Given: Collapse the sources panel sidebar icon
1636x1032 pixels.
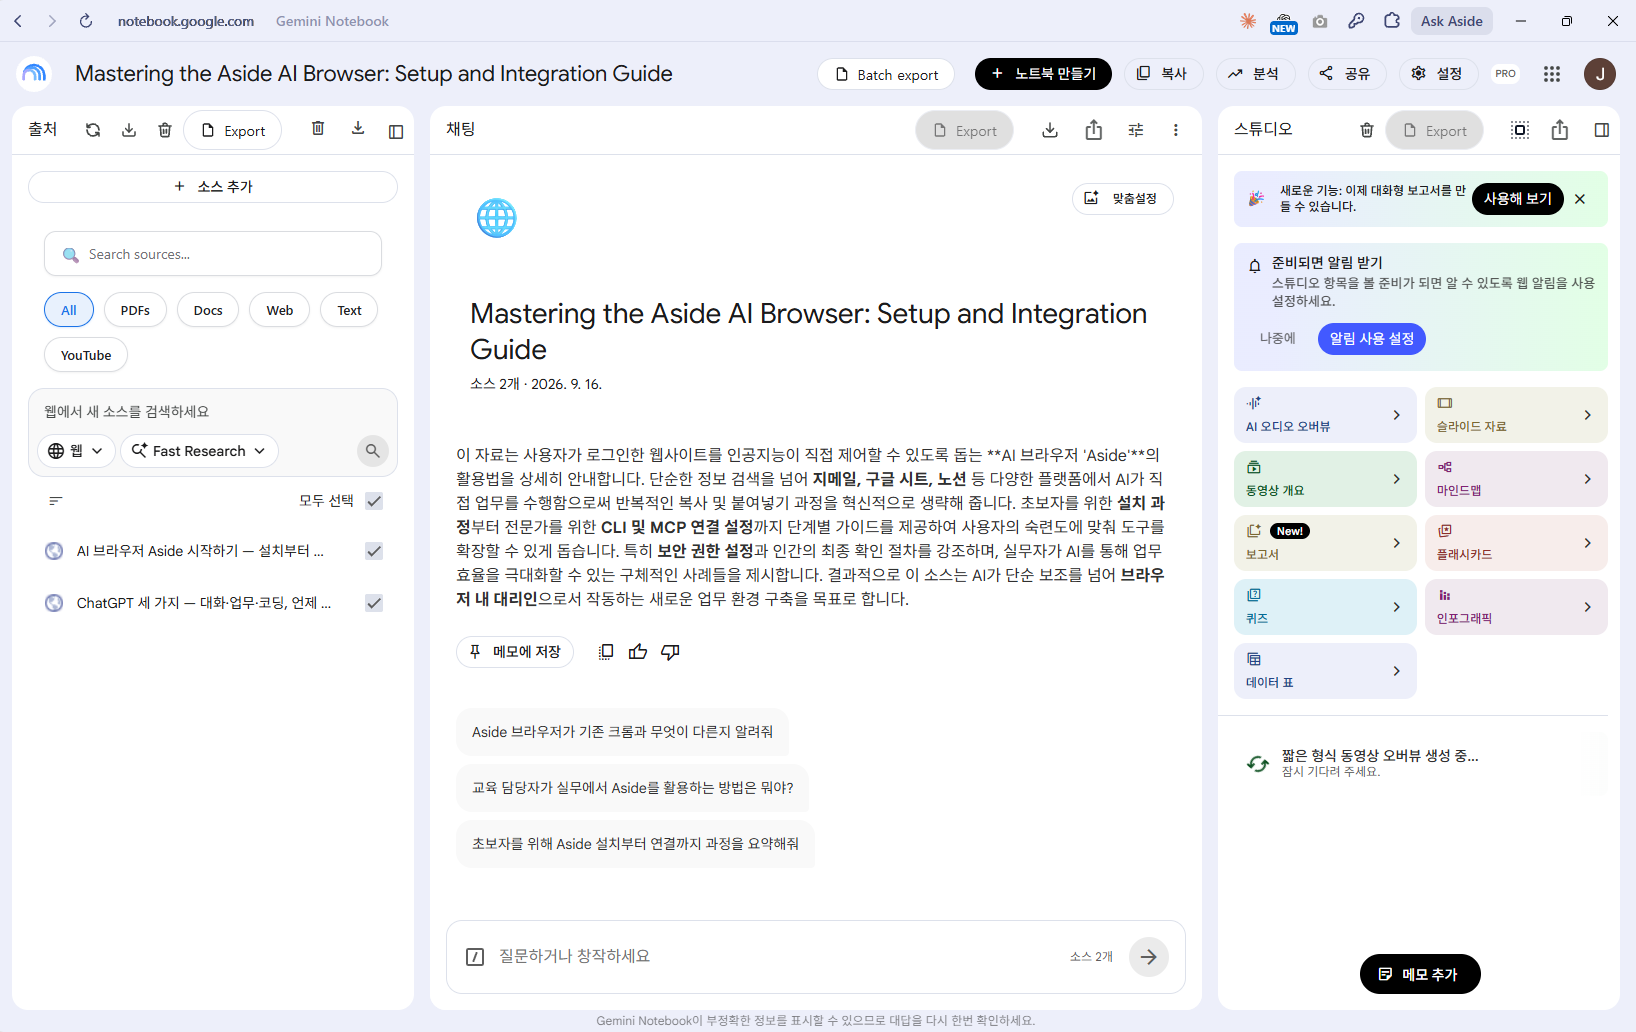Looking at the screenshot, I should 396,131.
